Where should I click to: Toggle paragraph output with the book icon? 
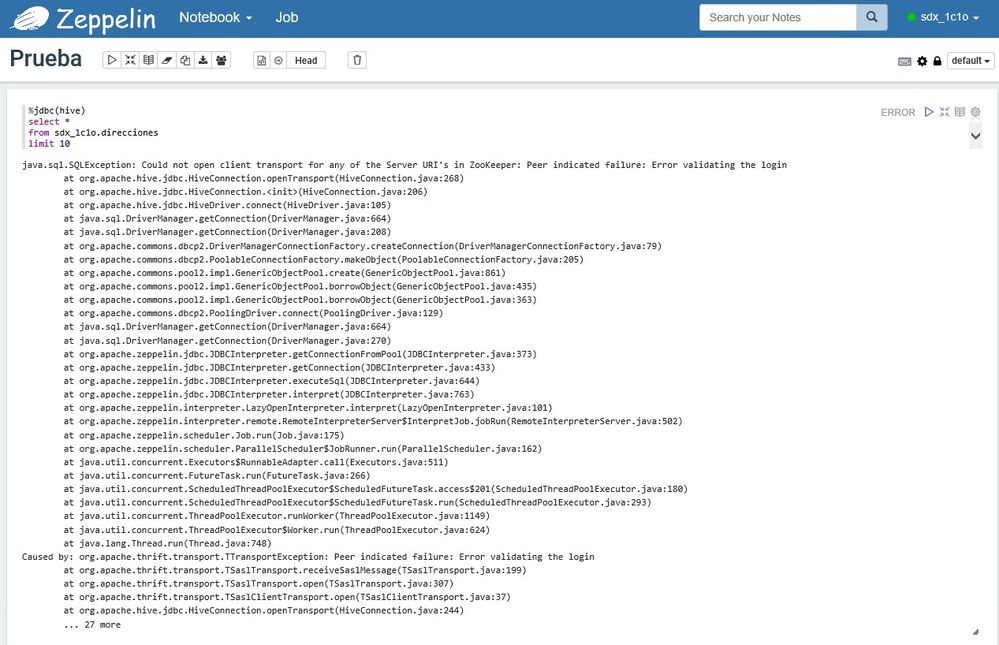tap(959, 112)
